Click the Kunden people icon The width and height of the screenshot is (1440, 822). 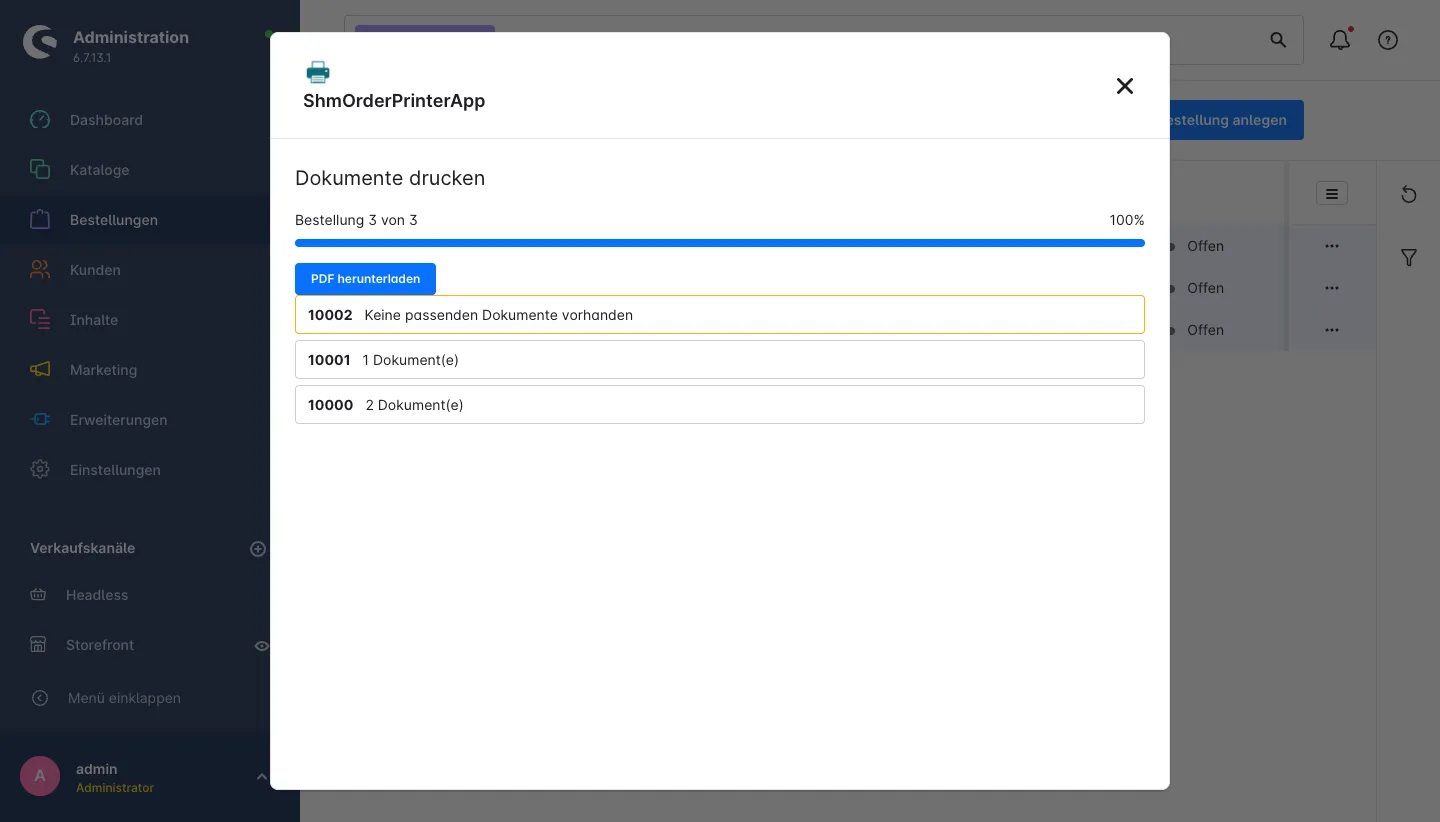coord(40,270)
